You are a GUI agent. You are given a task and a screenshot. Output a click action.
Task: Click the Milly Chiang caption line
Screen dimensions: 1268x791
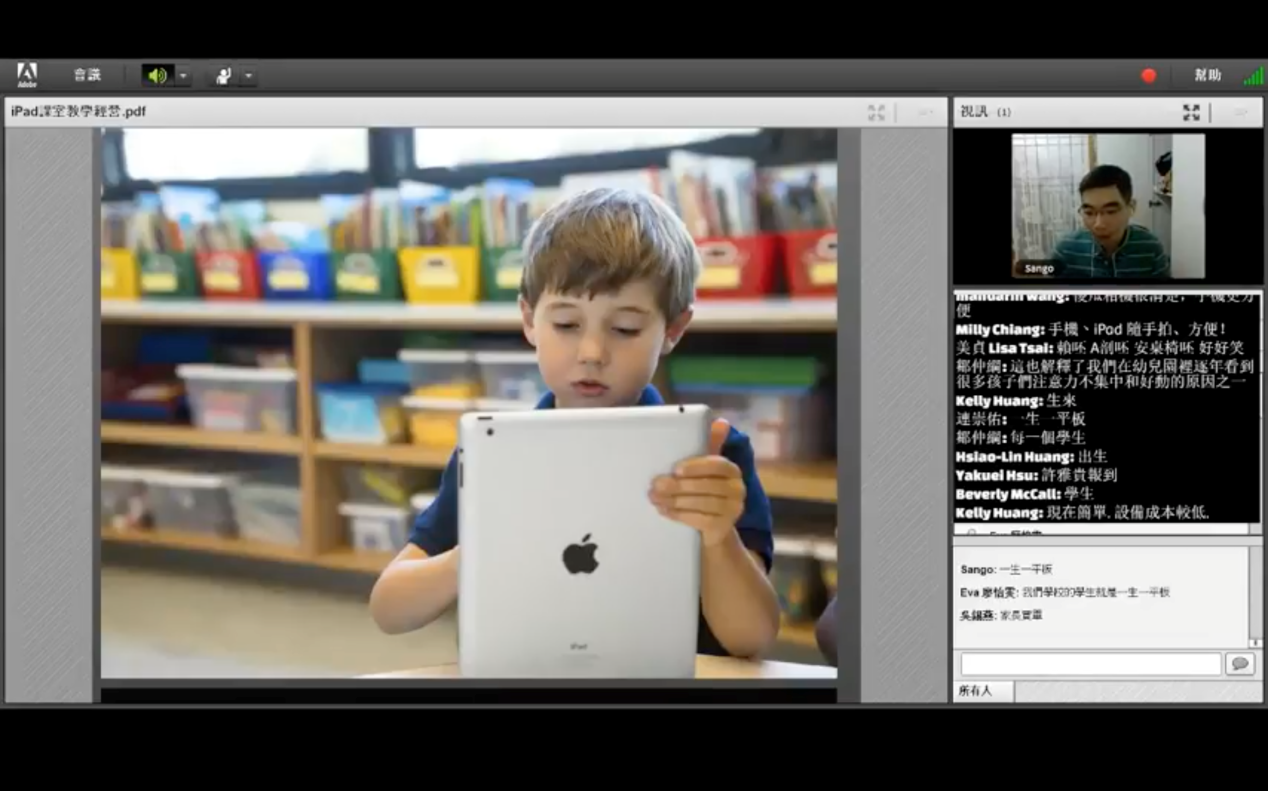coord(1090,329)
